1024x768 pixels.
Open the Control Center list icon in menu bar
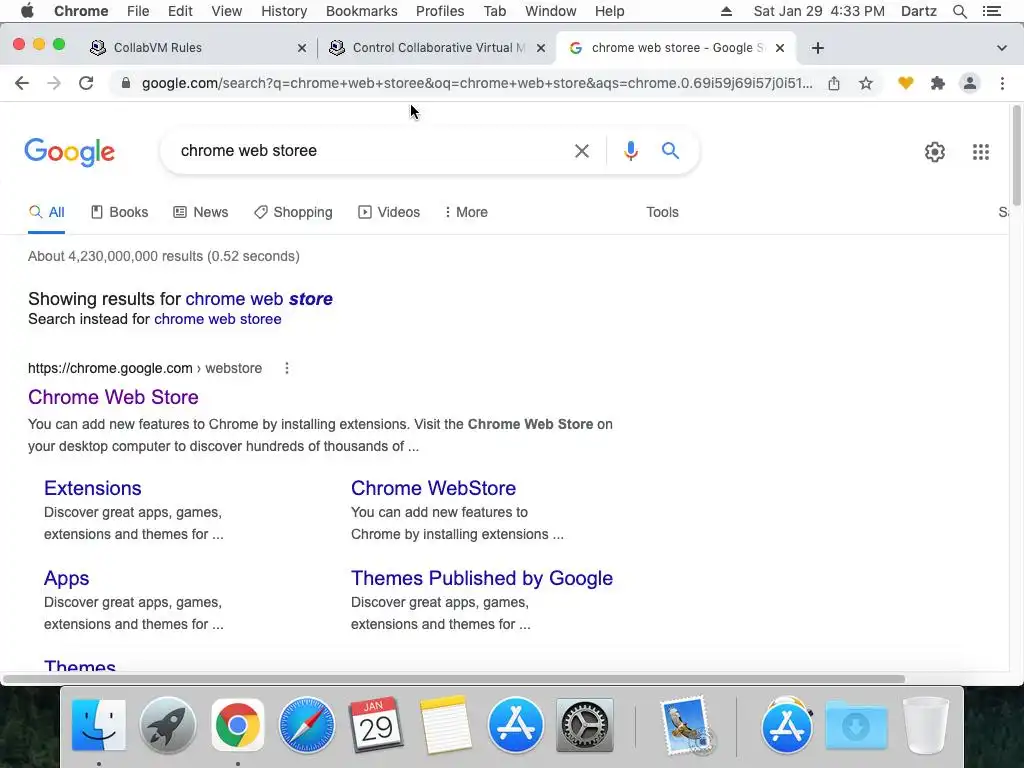991,11
